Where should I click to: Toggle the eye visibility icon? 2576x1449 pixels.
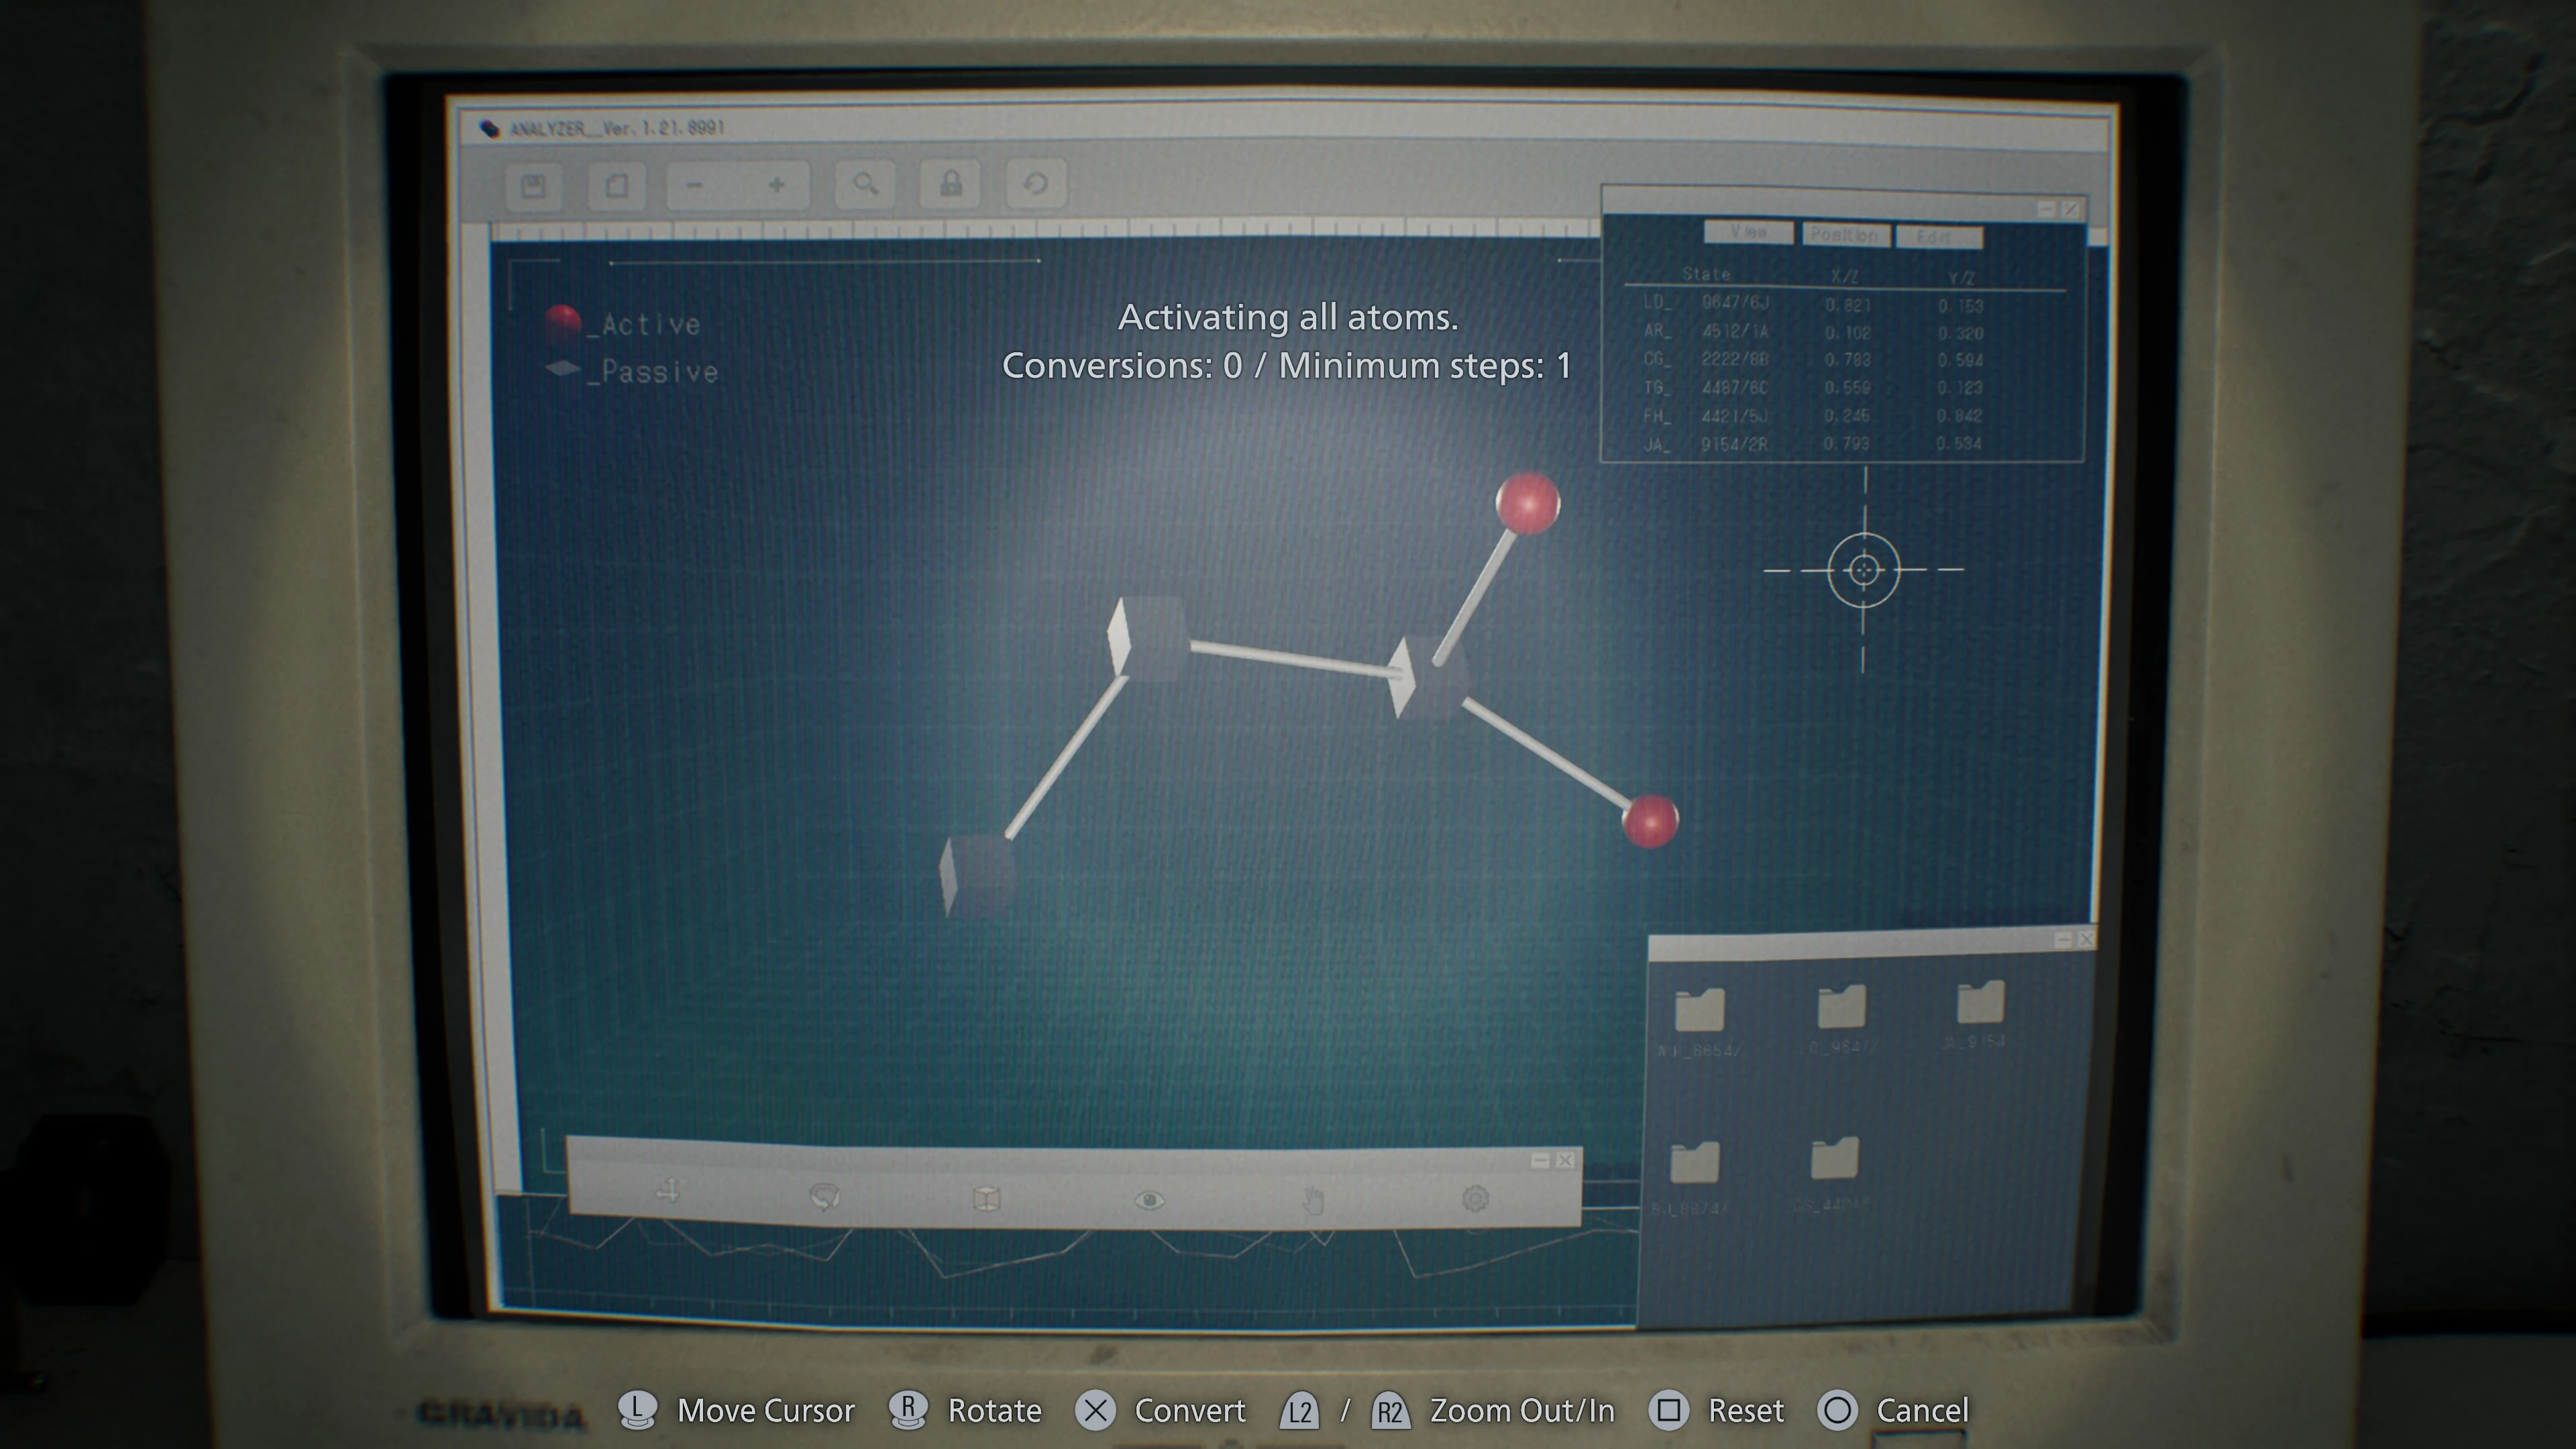point(1149,1199)
